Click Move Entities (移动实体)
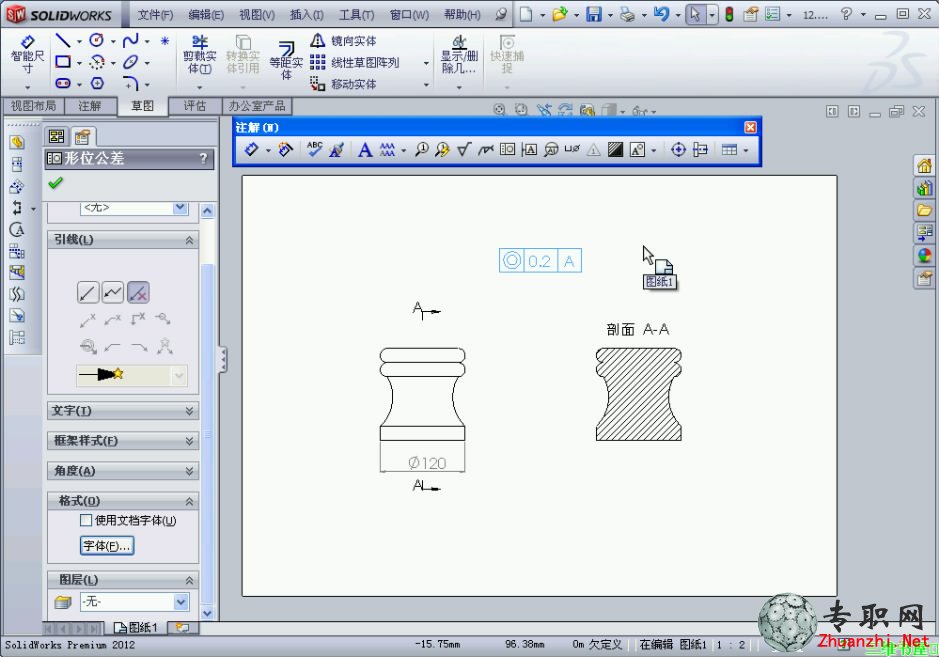Image resolution: width=939 pixels, height=657 pixels. coord(344,84)
